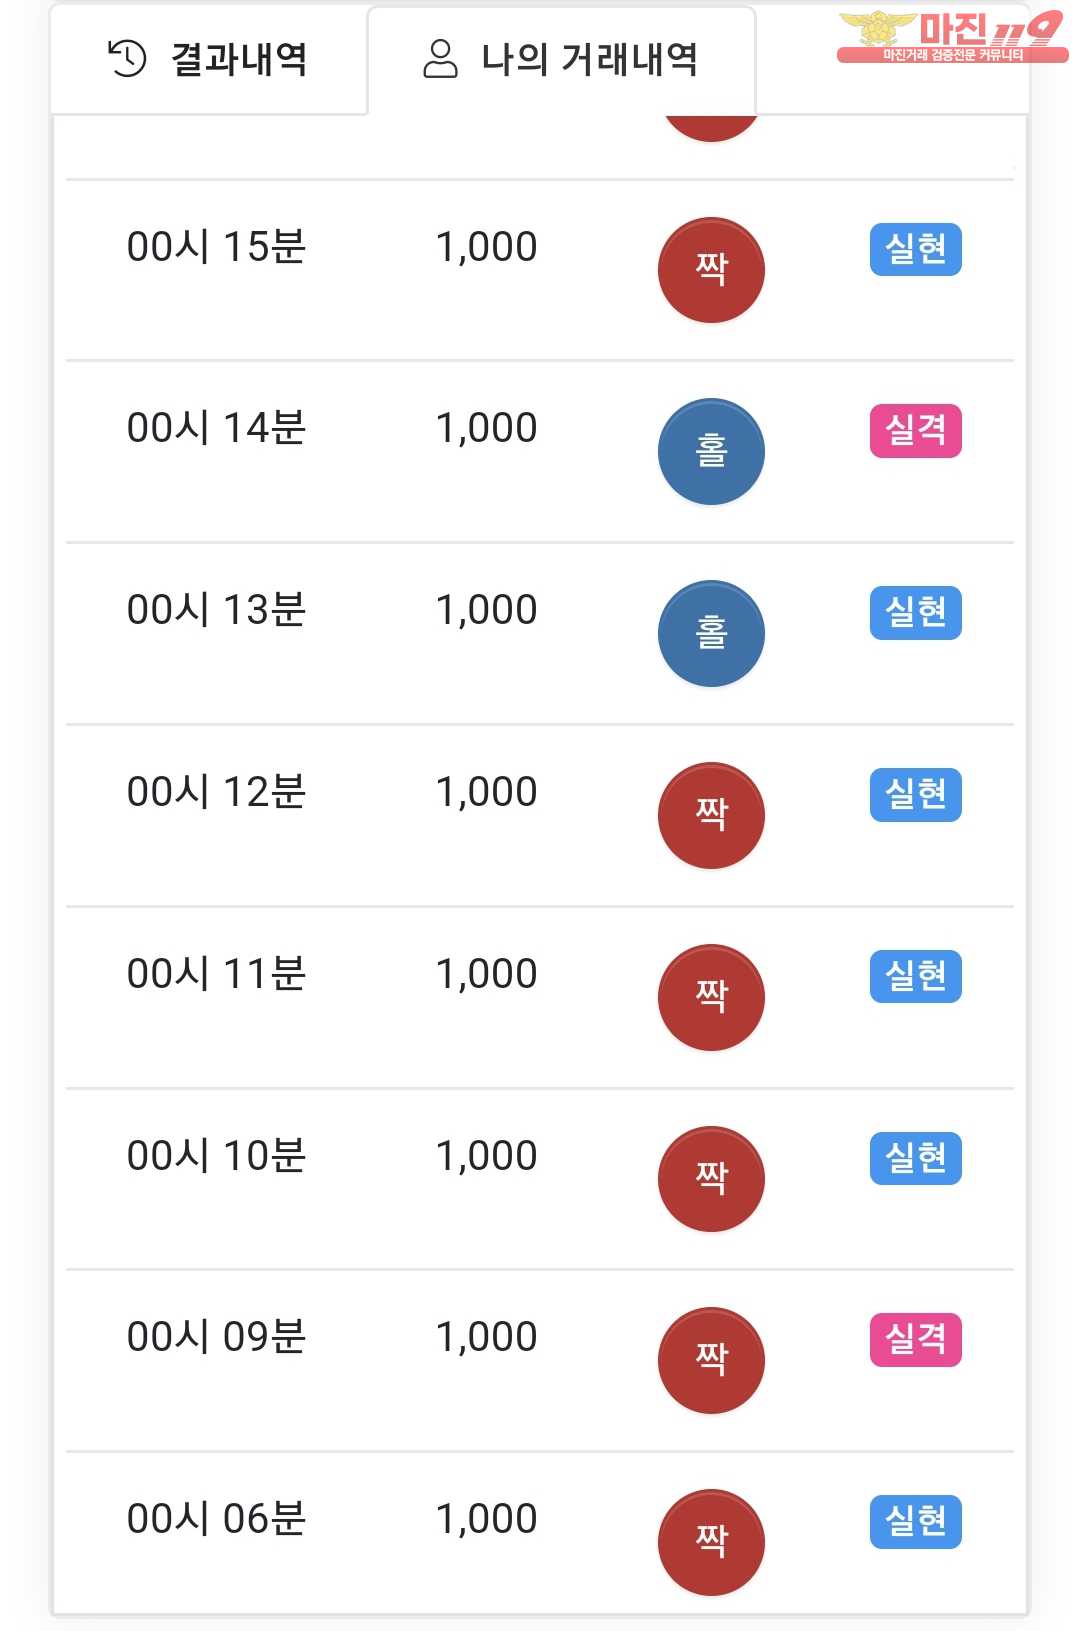Click the user profile icon
The width and height of the screenshot is (1080, 1631).
click(440, 59)
